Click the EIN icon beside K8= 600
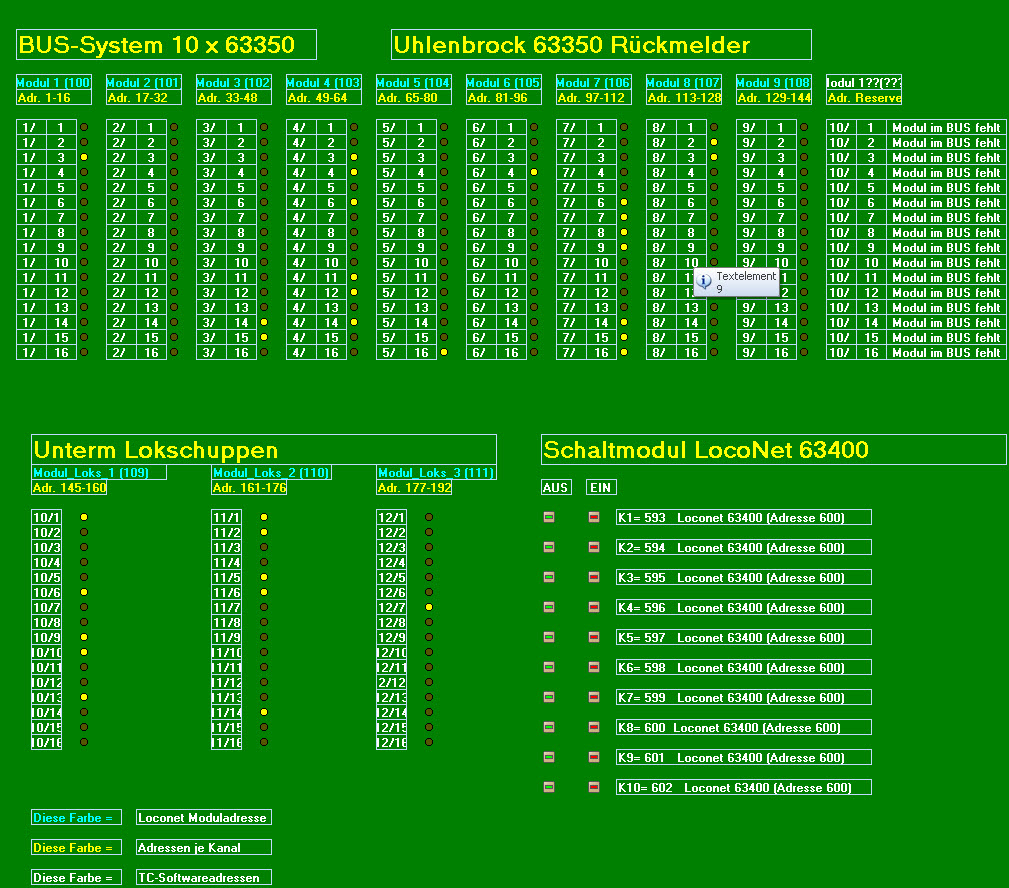 point(594,727)
